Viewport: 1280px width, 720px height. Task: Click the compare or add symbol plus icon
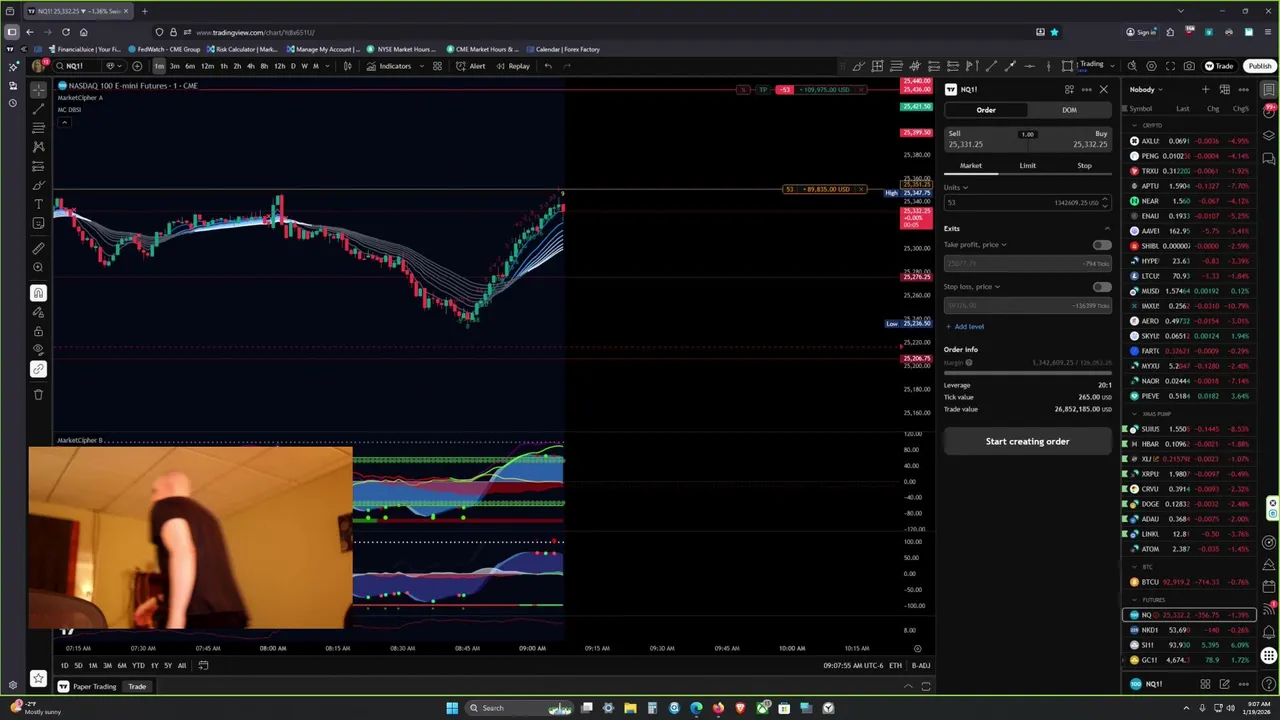(137, 66)
